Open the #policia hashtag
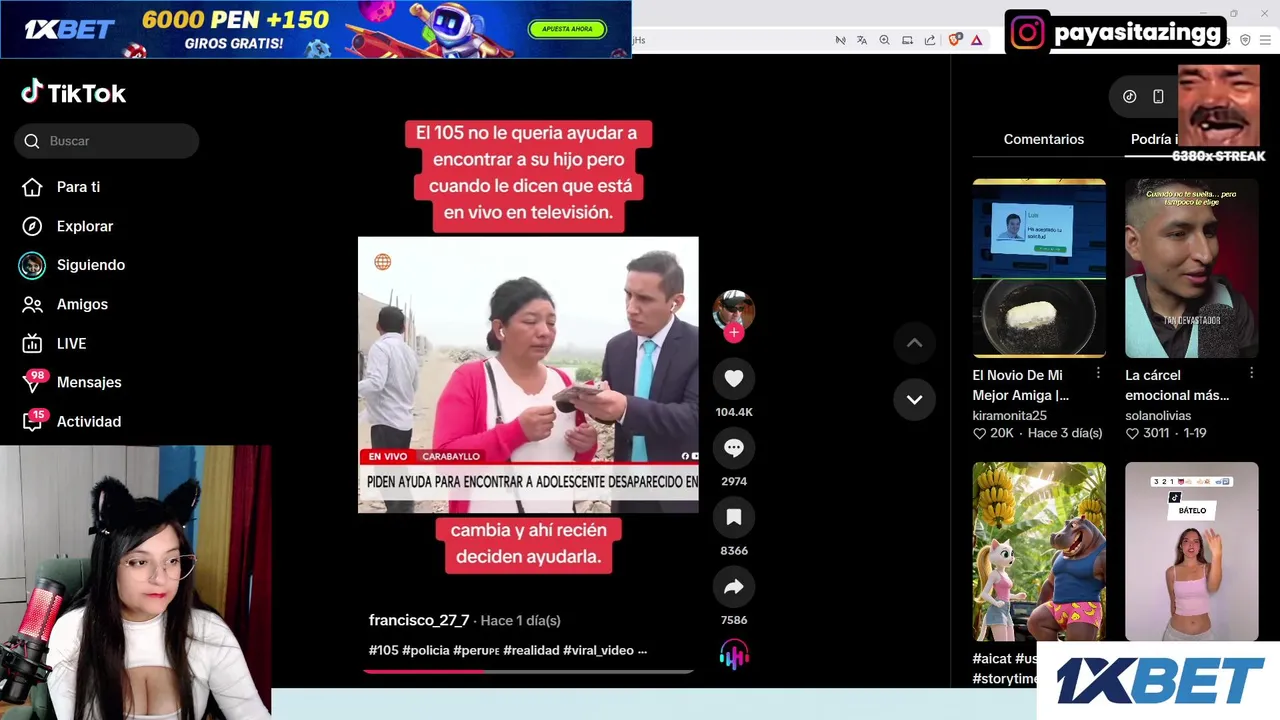This screenshot has height=720, width=1280. click(x=426, y=650)
